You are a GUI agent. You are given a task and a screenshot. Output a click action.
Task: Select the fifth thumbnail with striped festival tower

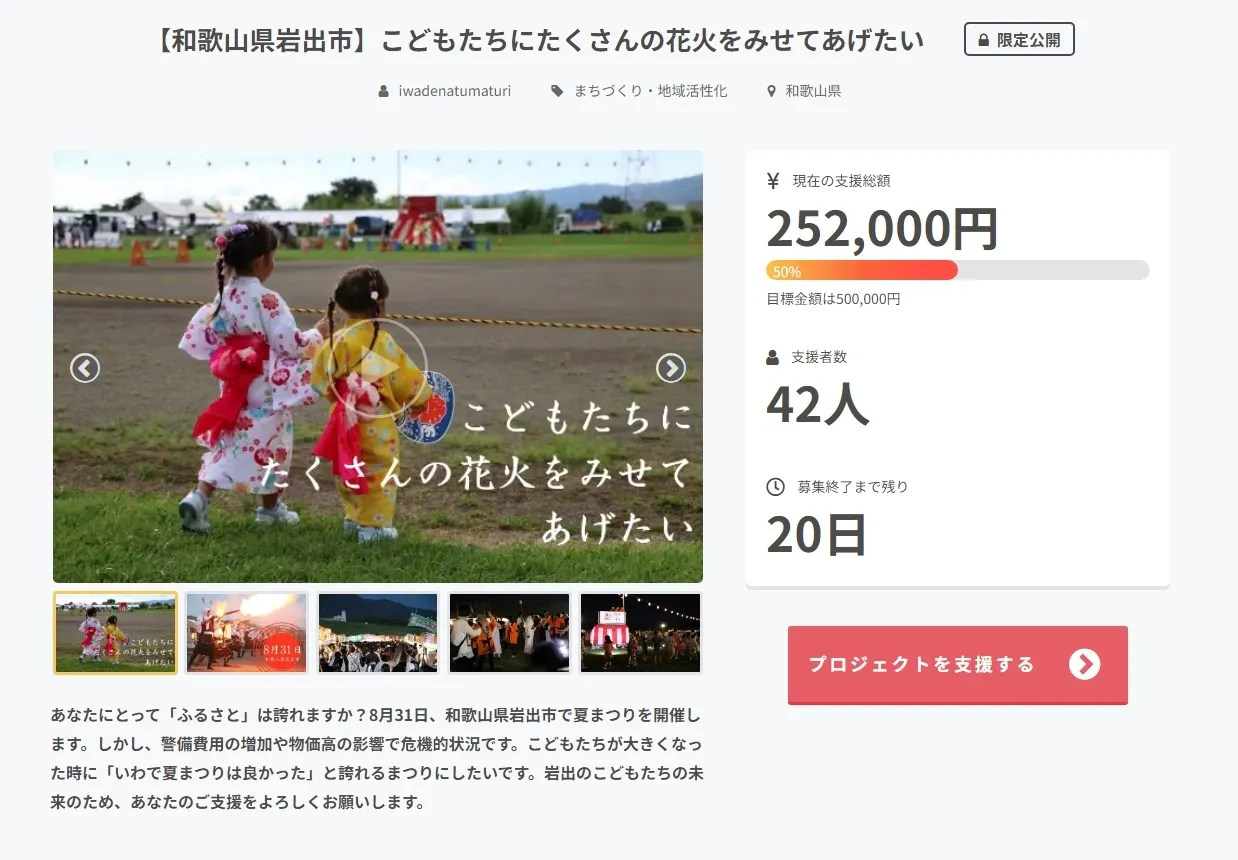[641, 633]
